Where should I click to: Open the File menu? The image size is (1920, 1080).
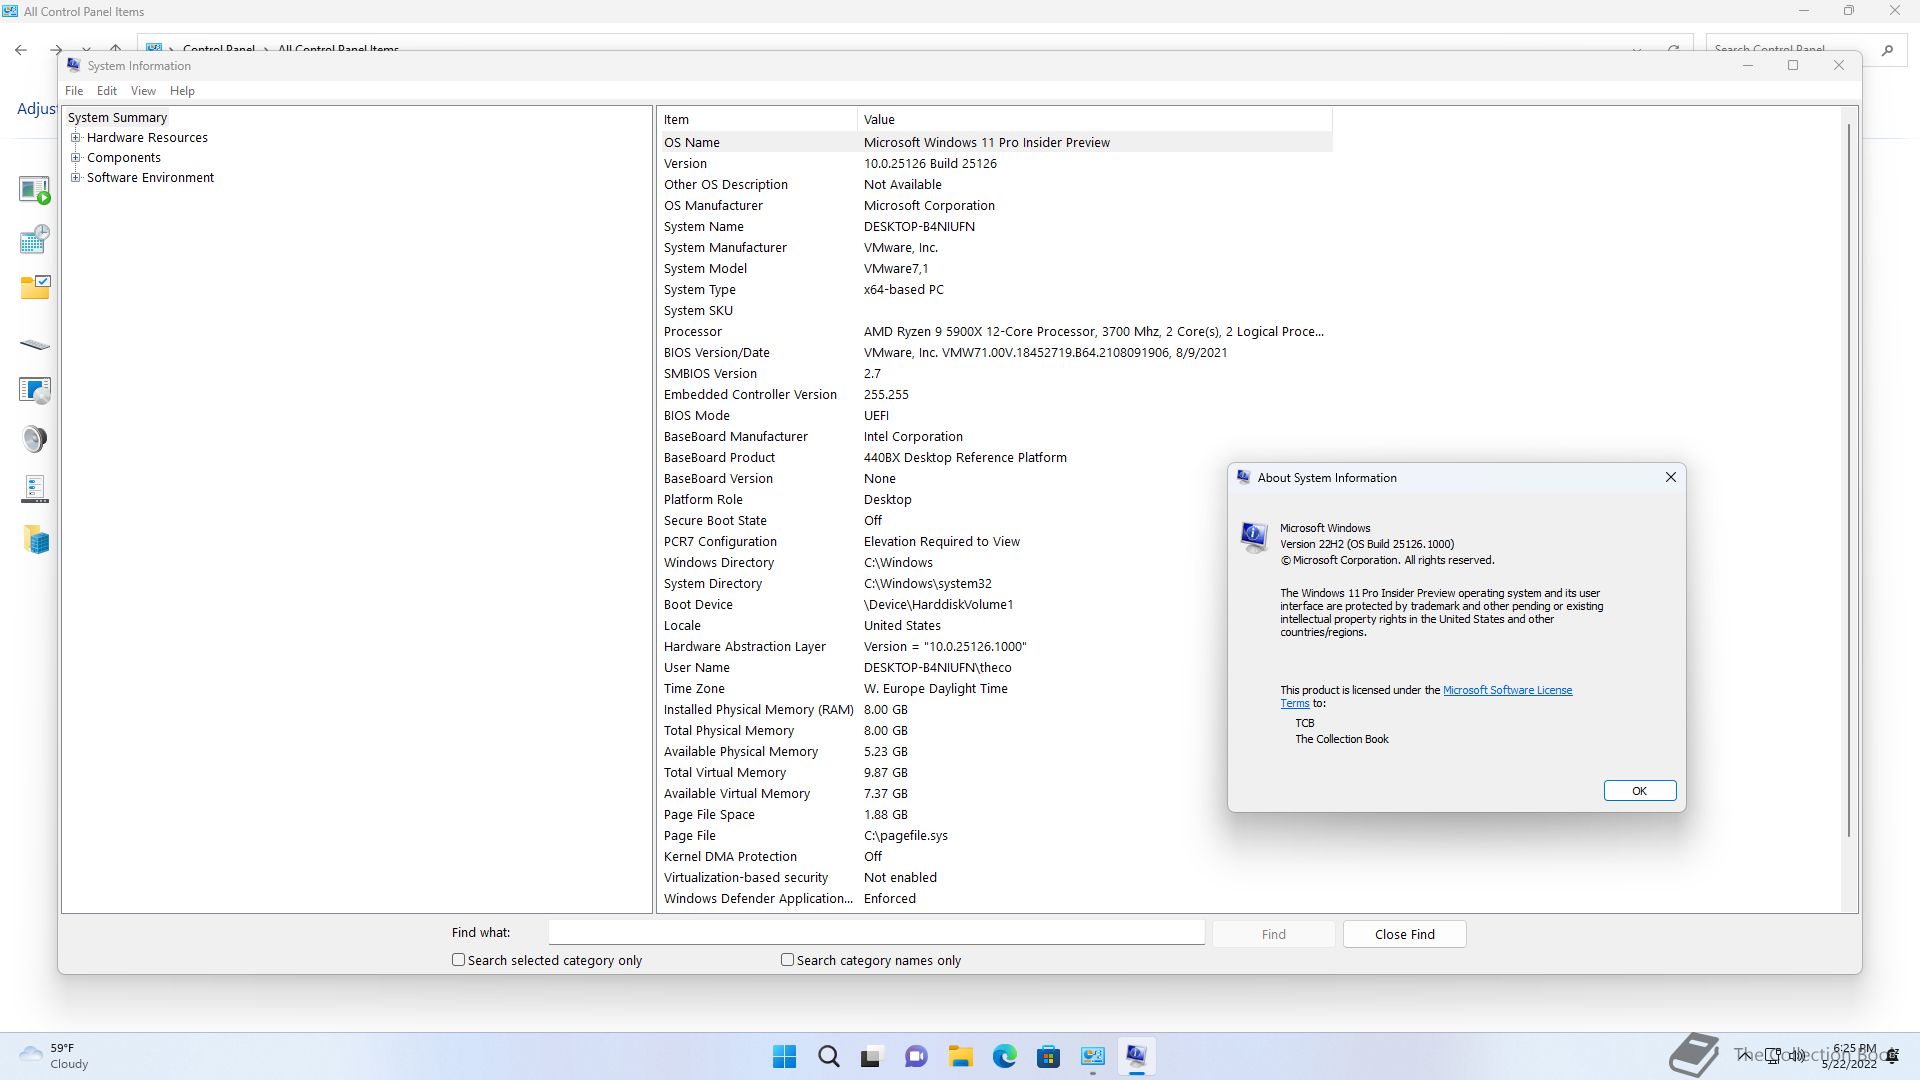tap(74, 91)
